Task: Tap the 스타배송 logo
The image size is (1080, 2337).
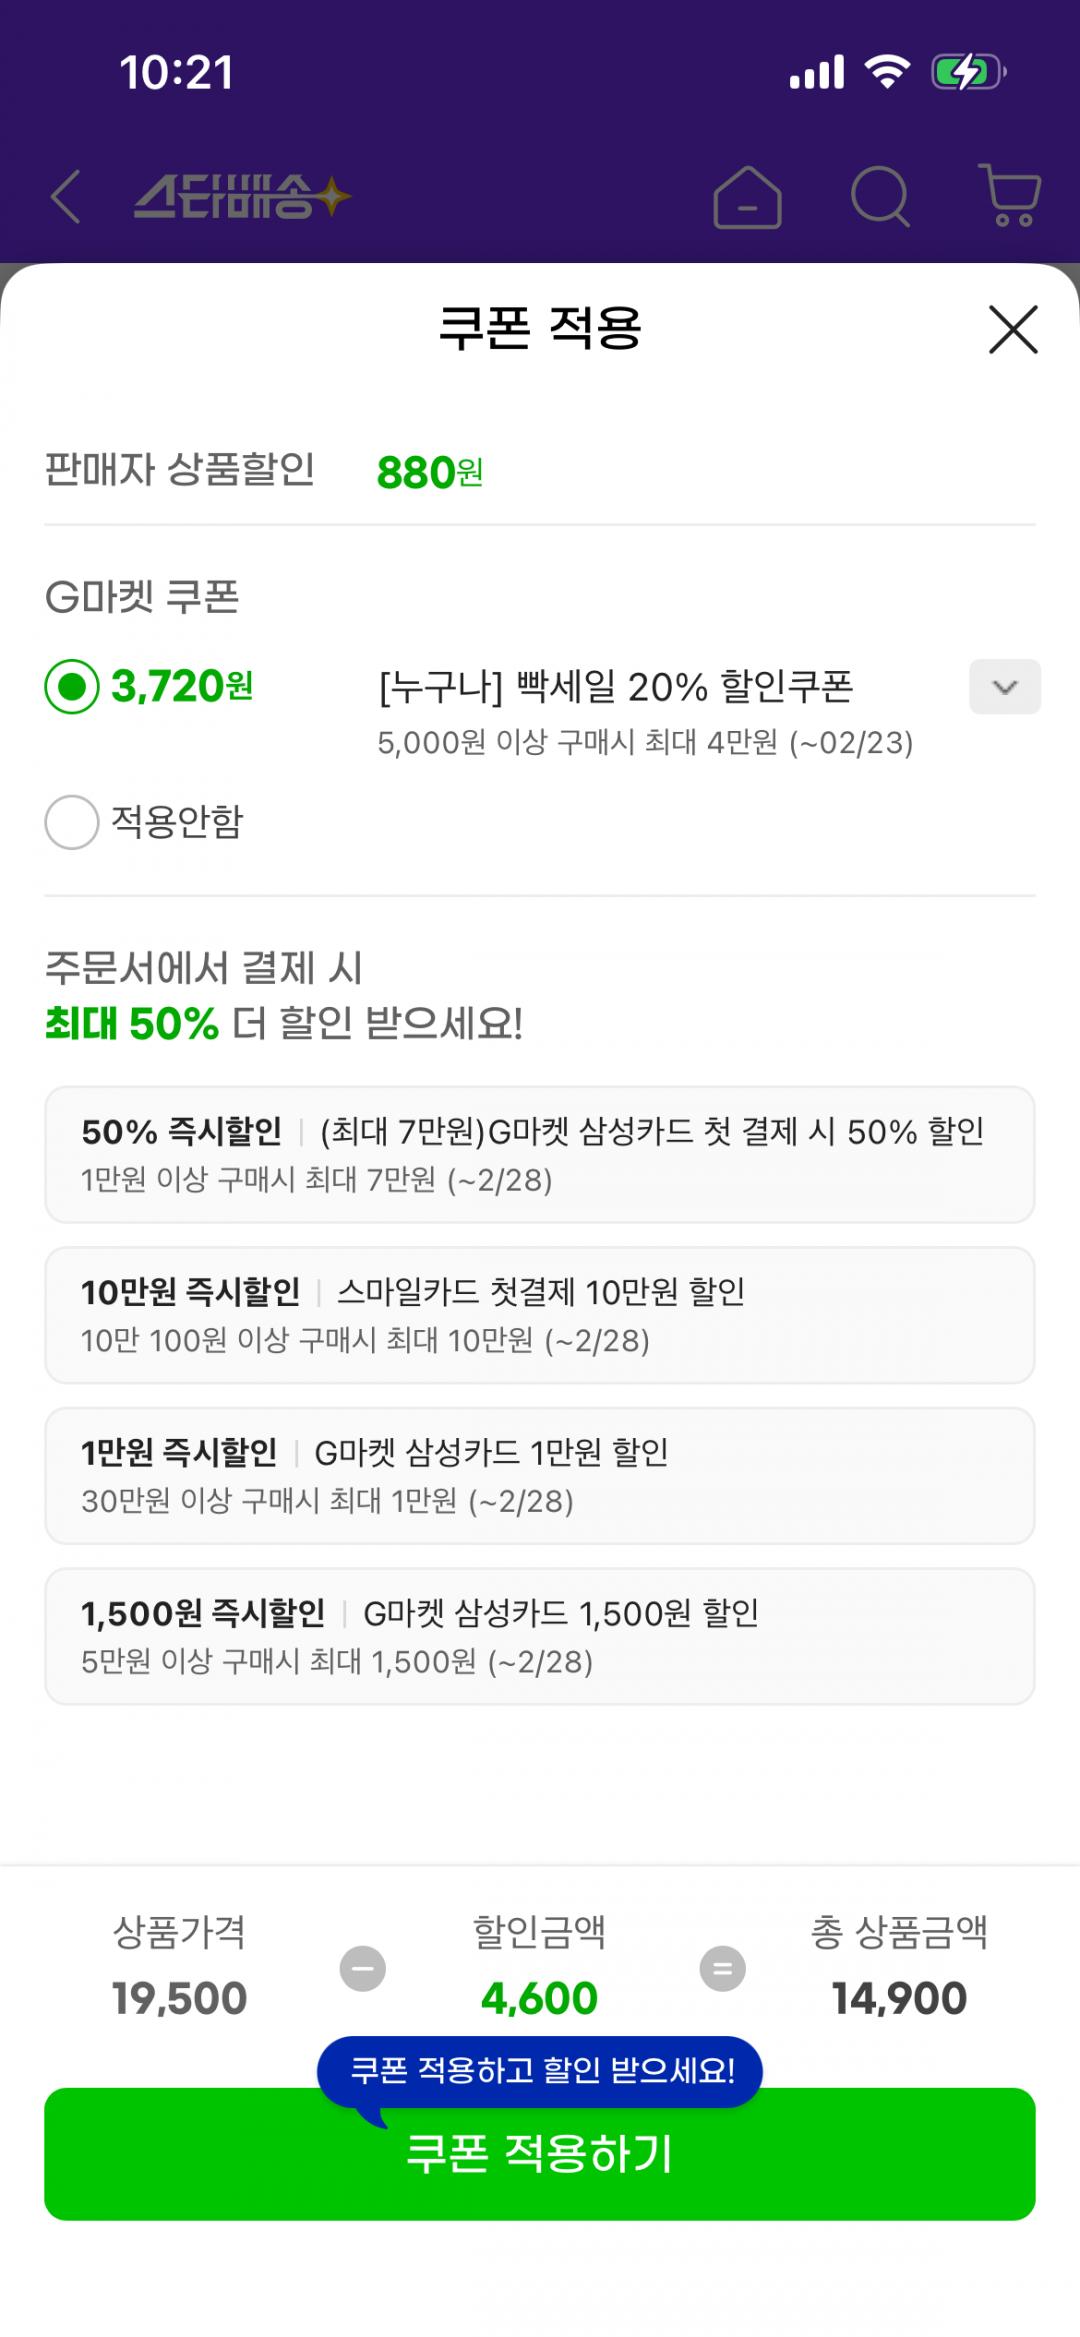Action: click(x=242, y=196)
